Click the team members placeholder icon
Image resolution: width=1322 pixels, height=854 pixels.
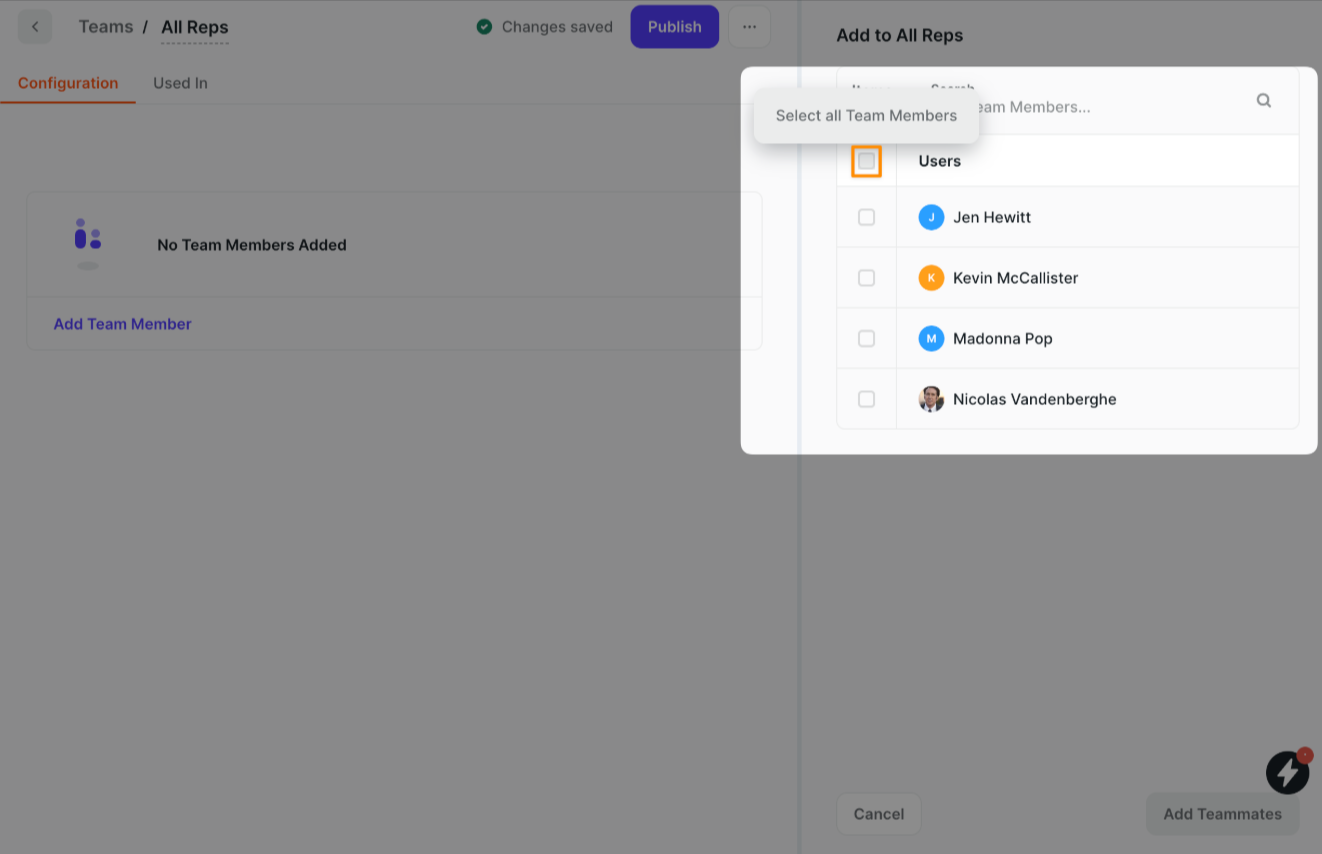pyautogui.click(x=88, y=243)
